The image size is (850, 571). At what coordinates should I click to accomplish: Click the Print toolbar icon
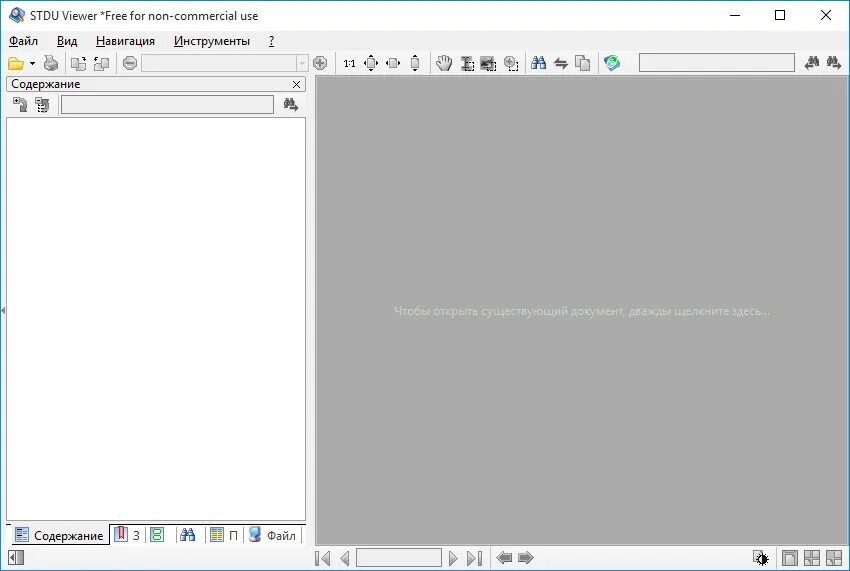[x=51, y=63]
